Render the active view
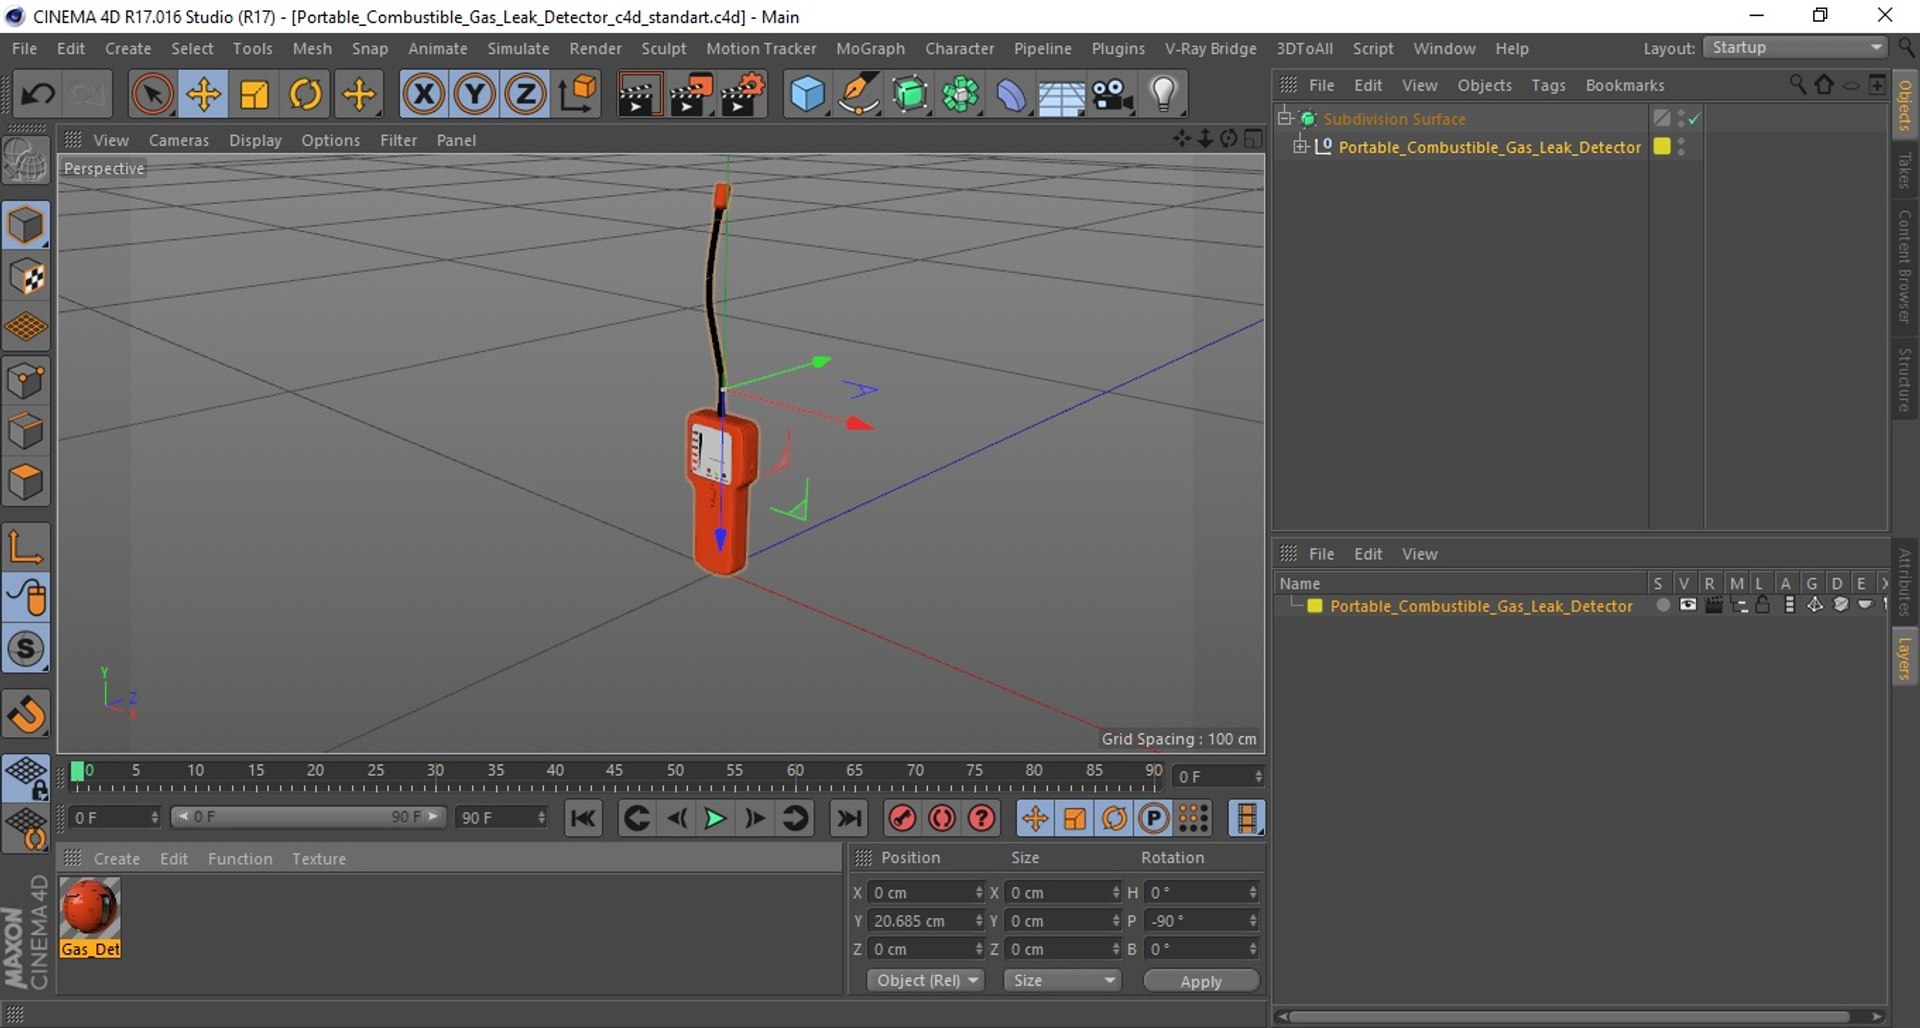Screen dimensions: 1920x1028 [x=639, y=94]
